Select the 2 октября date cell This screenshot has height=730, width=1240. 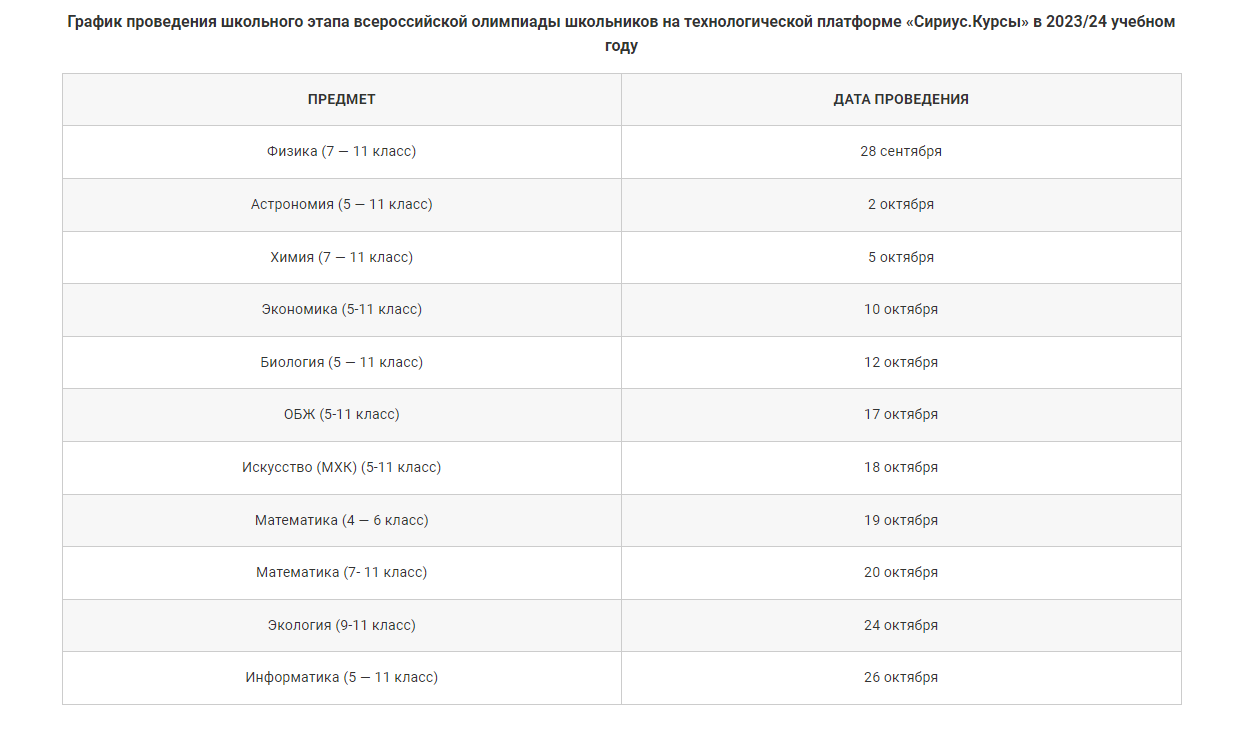tap(901, 204)
